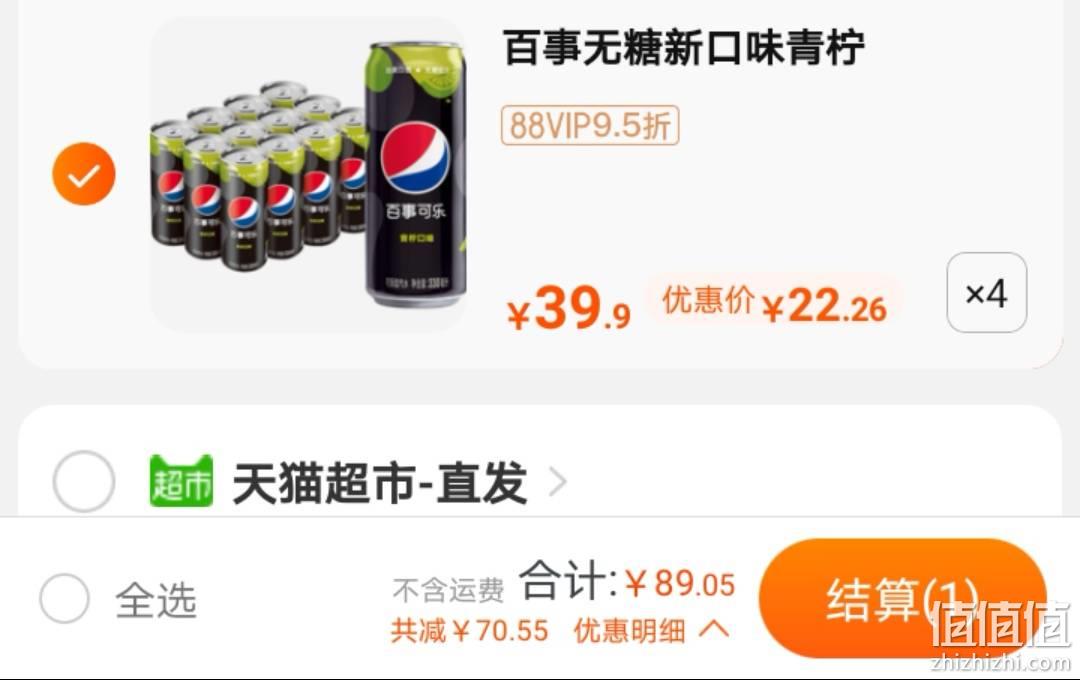1080x680 pixels.
Task: Open product title 百事无糖新口味青柠
Action: click(683, 48)
